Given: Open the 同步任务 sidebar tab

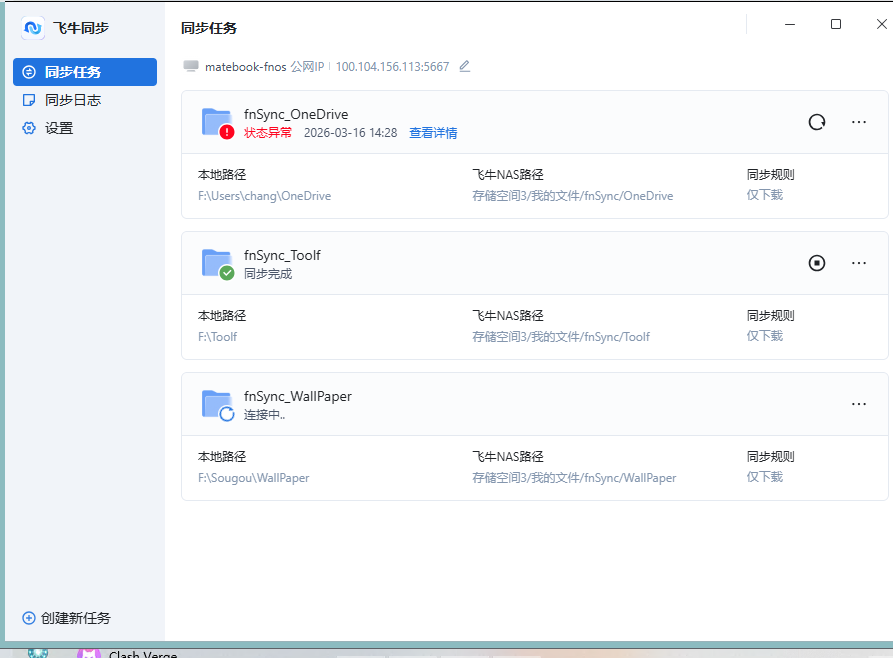Looking at the screenshot, I should click(85, 72).
